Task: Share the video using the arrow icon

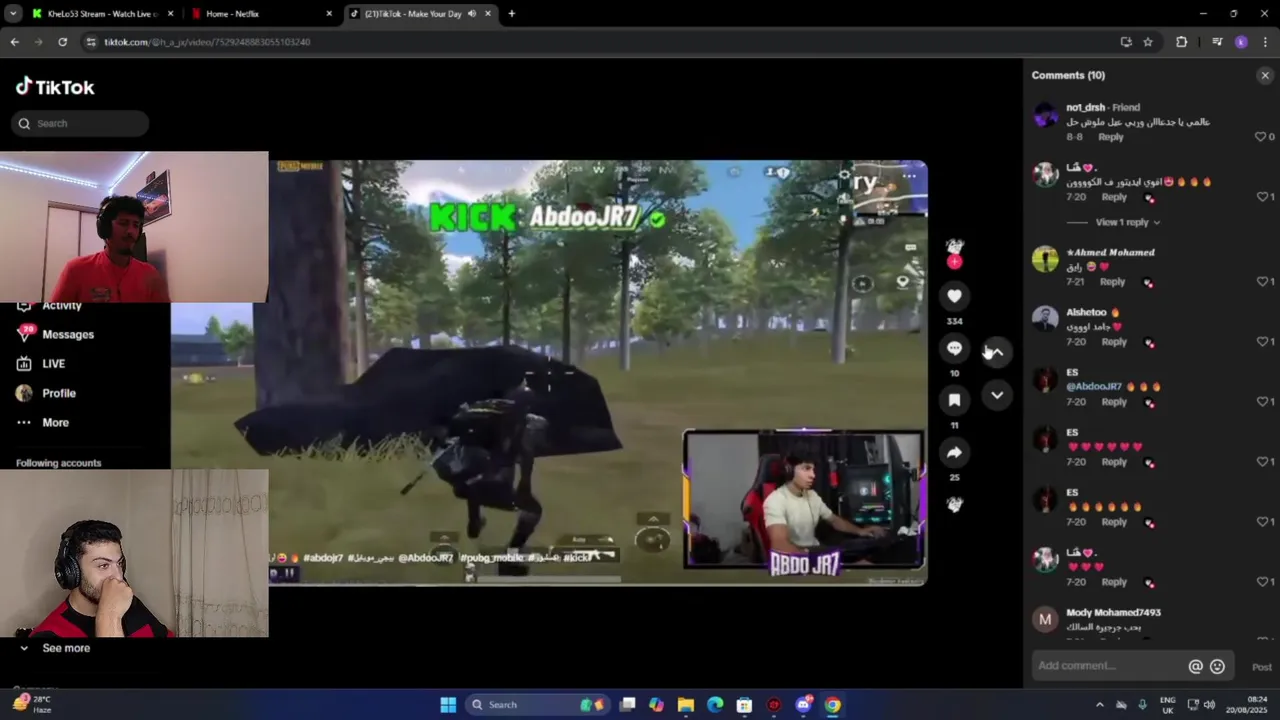Action: [954, 453]
